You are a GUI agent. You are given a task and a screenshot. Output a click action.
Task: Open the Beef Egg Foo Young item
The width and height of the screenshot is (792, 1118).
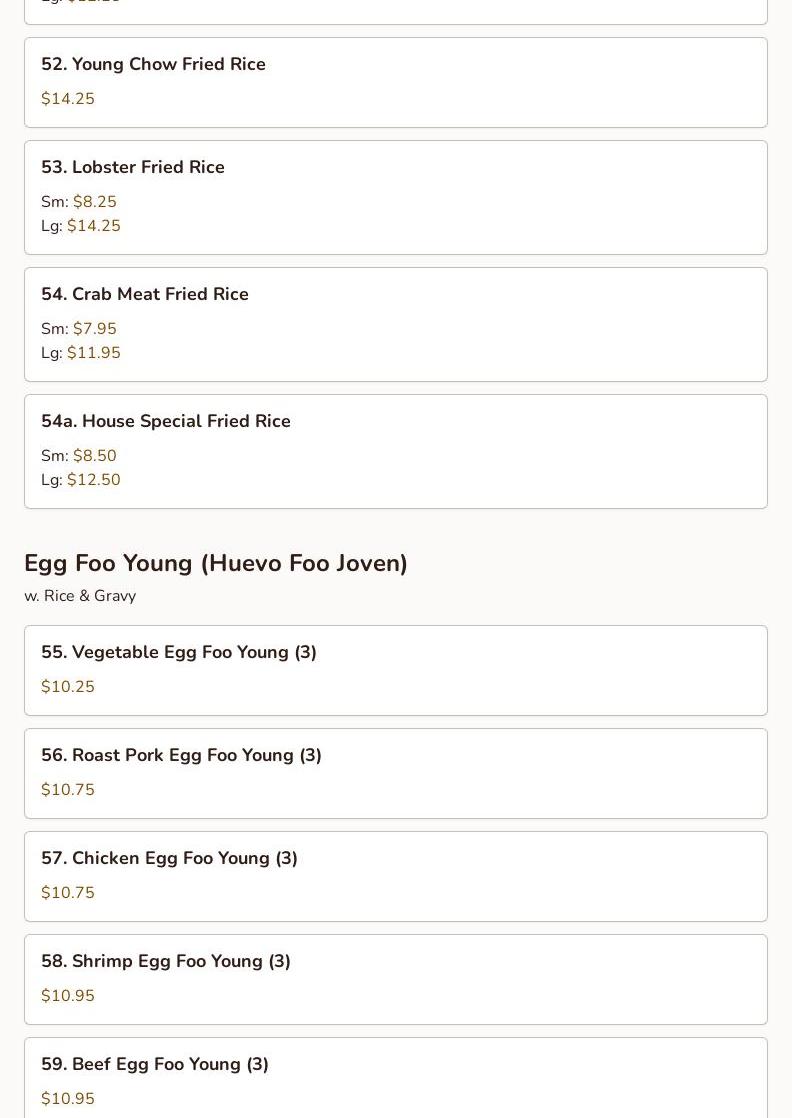(x=155, y=1064)
